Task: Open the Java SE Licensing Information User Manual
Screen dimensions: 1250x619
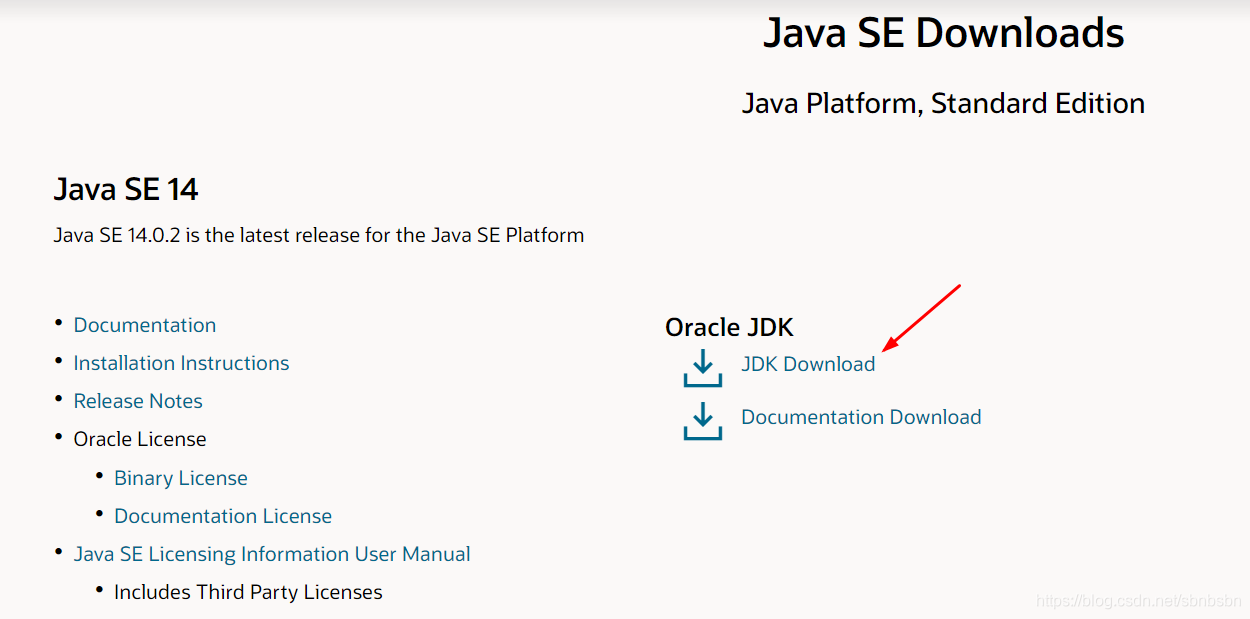Action: tap(271, 553)
